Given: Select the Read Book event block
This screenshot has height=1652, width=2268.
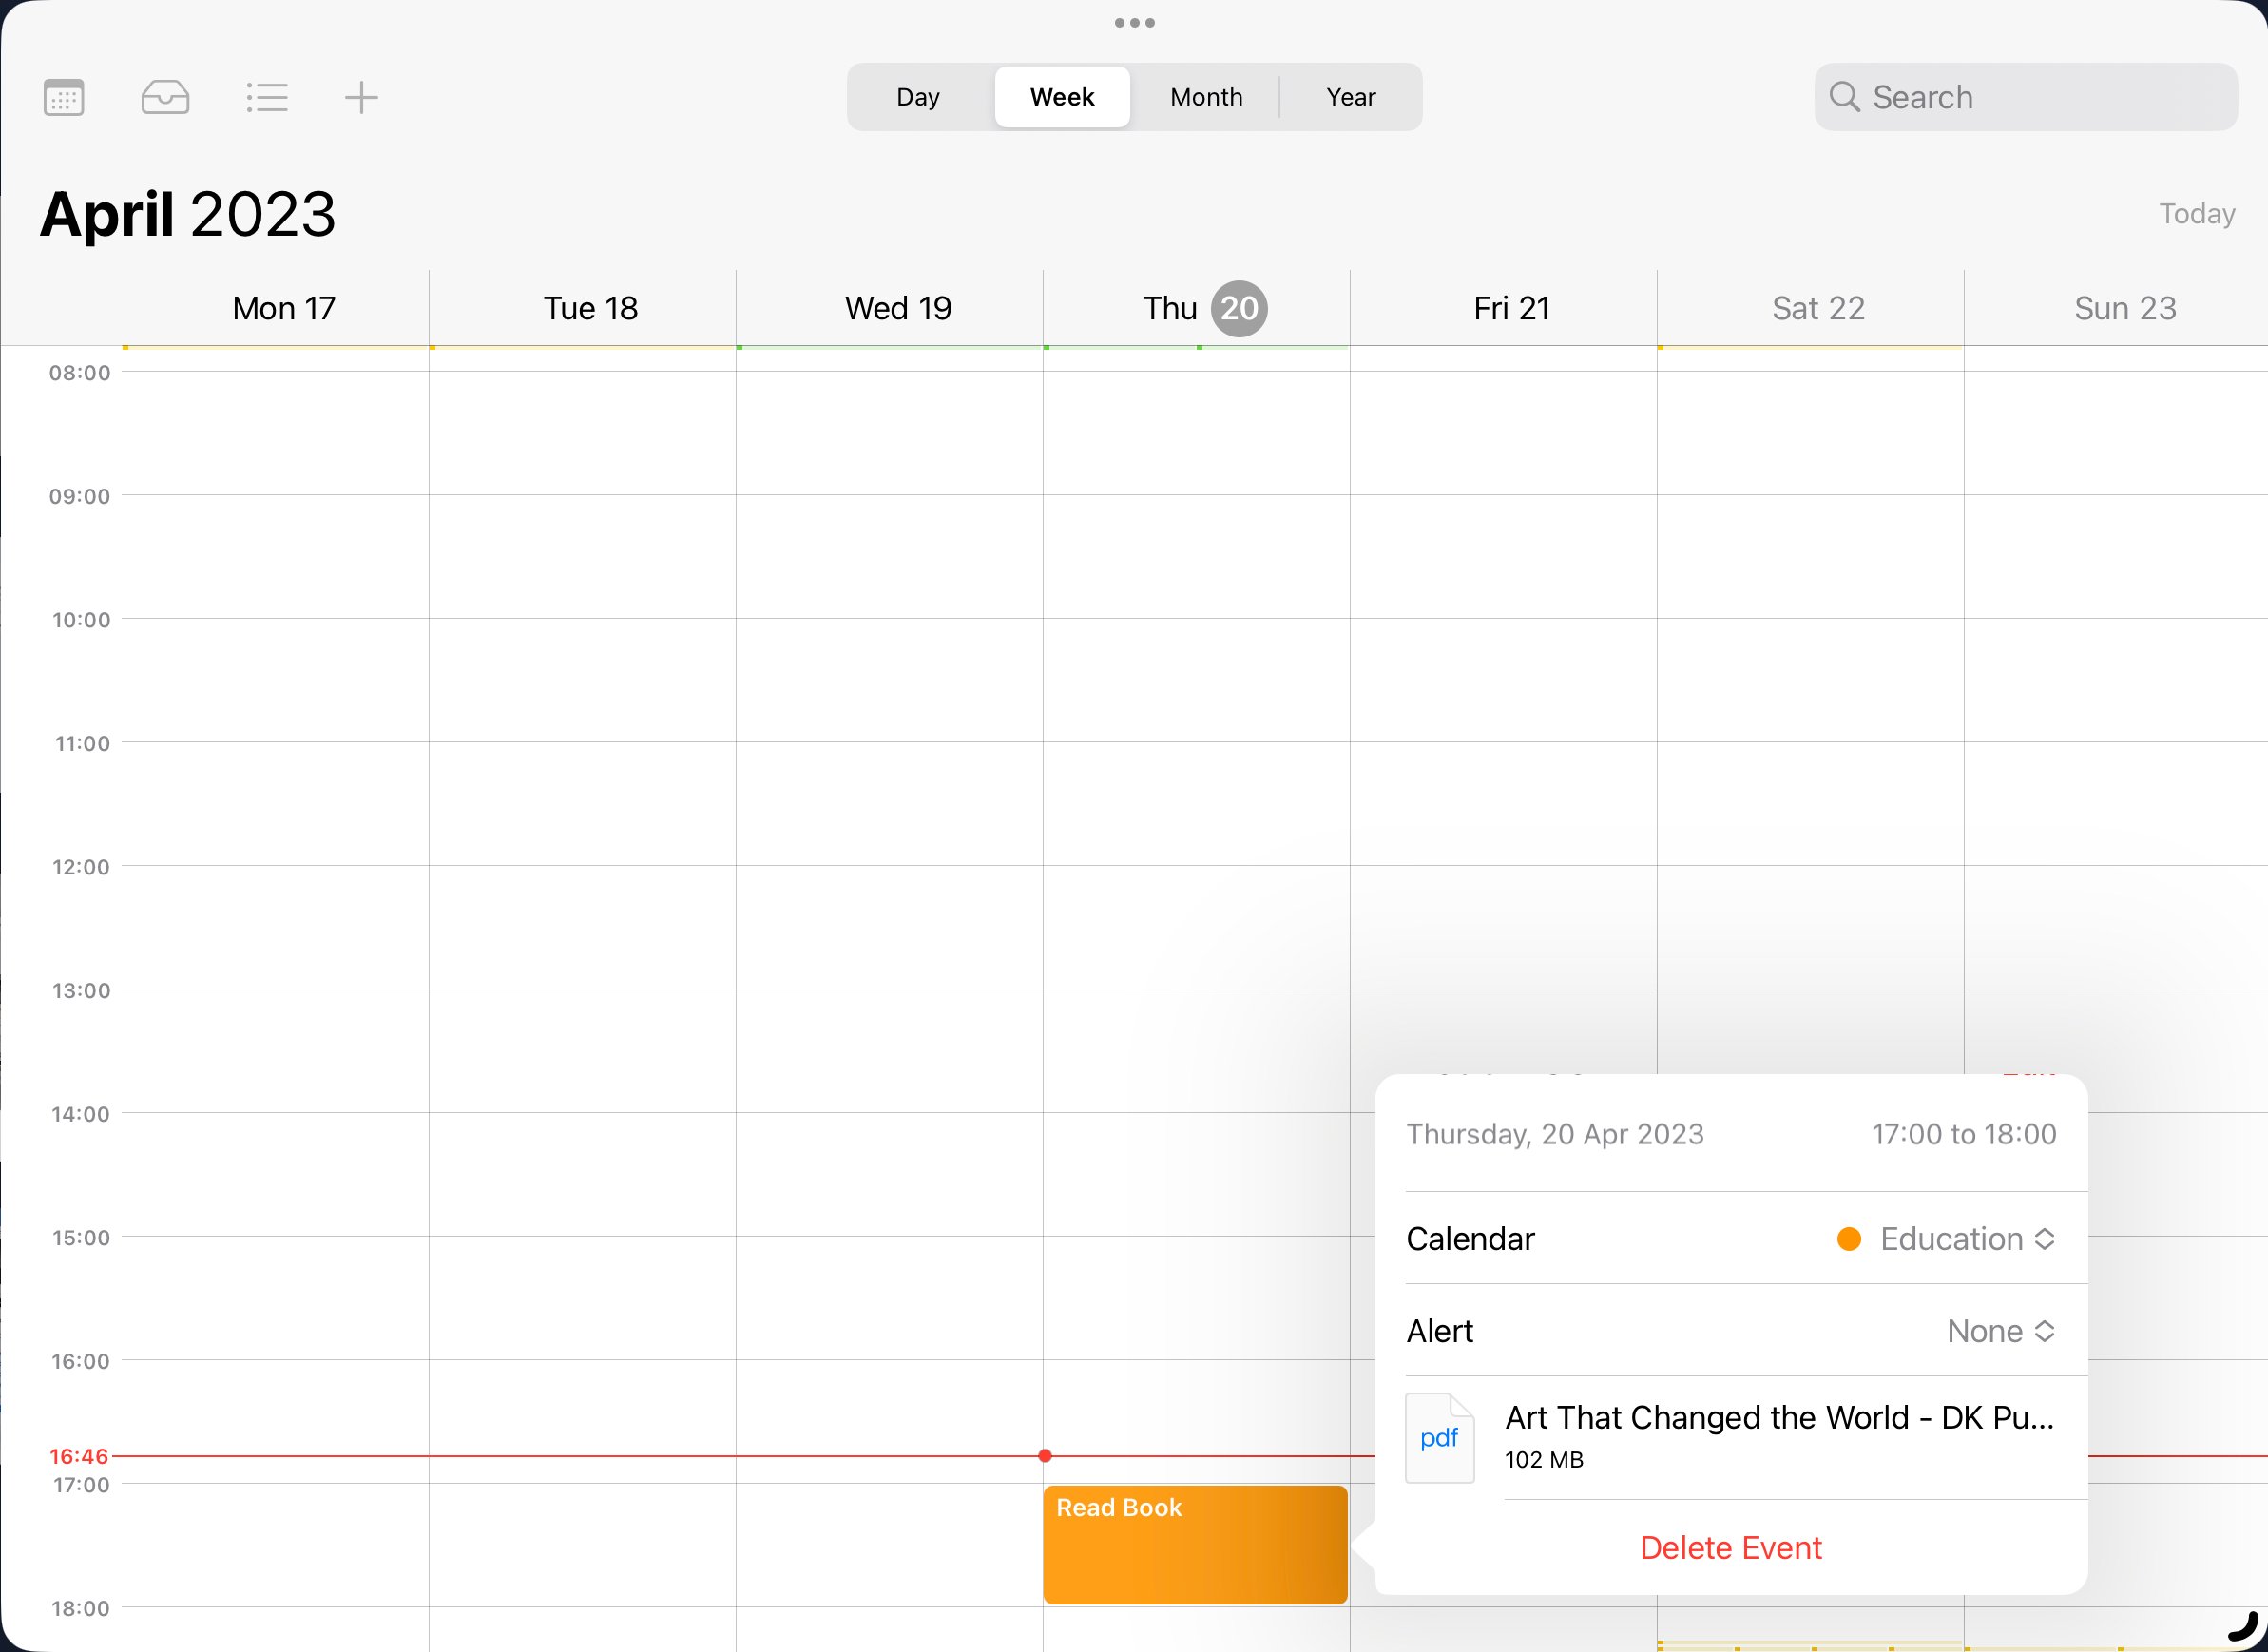Looking at the screenshot, I should click(1194, 1544).
